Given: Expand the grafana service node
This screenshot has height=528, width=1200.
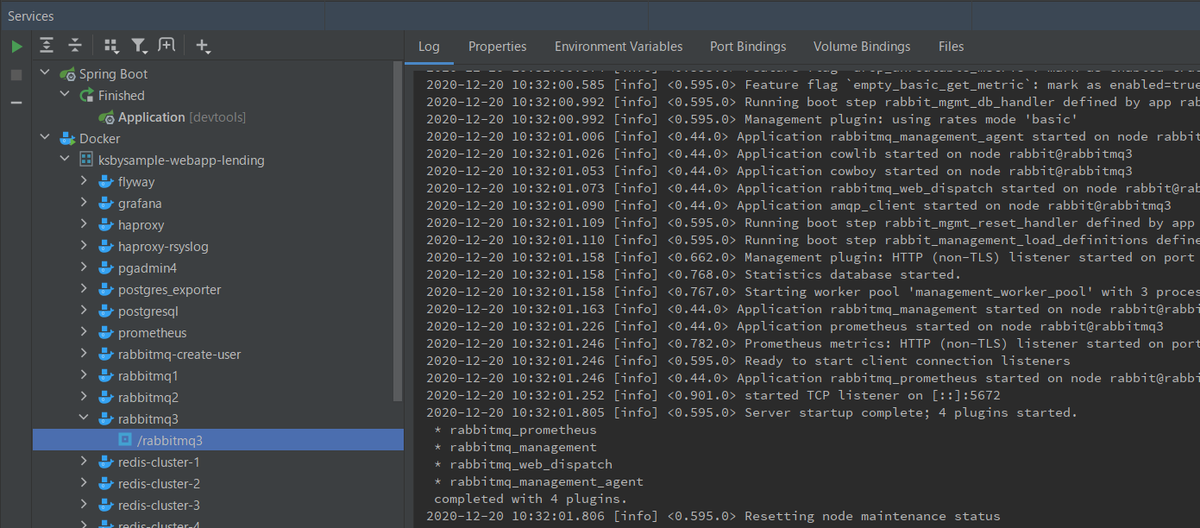Looking at the screenshot, I should pos(84,203).
